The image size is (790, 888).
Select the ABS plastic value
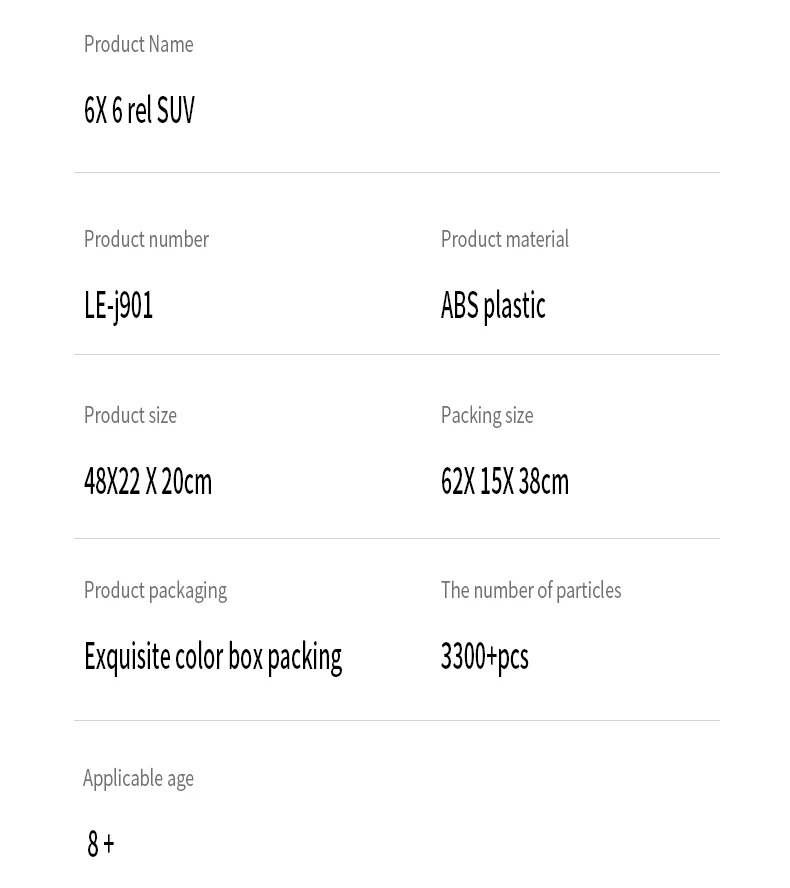pyautogui.click(x=493, y=306)
